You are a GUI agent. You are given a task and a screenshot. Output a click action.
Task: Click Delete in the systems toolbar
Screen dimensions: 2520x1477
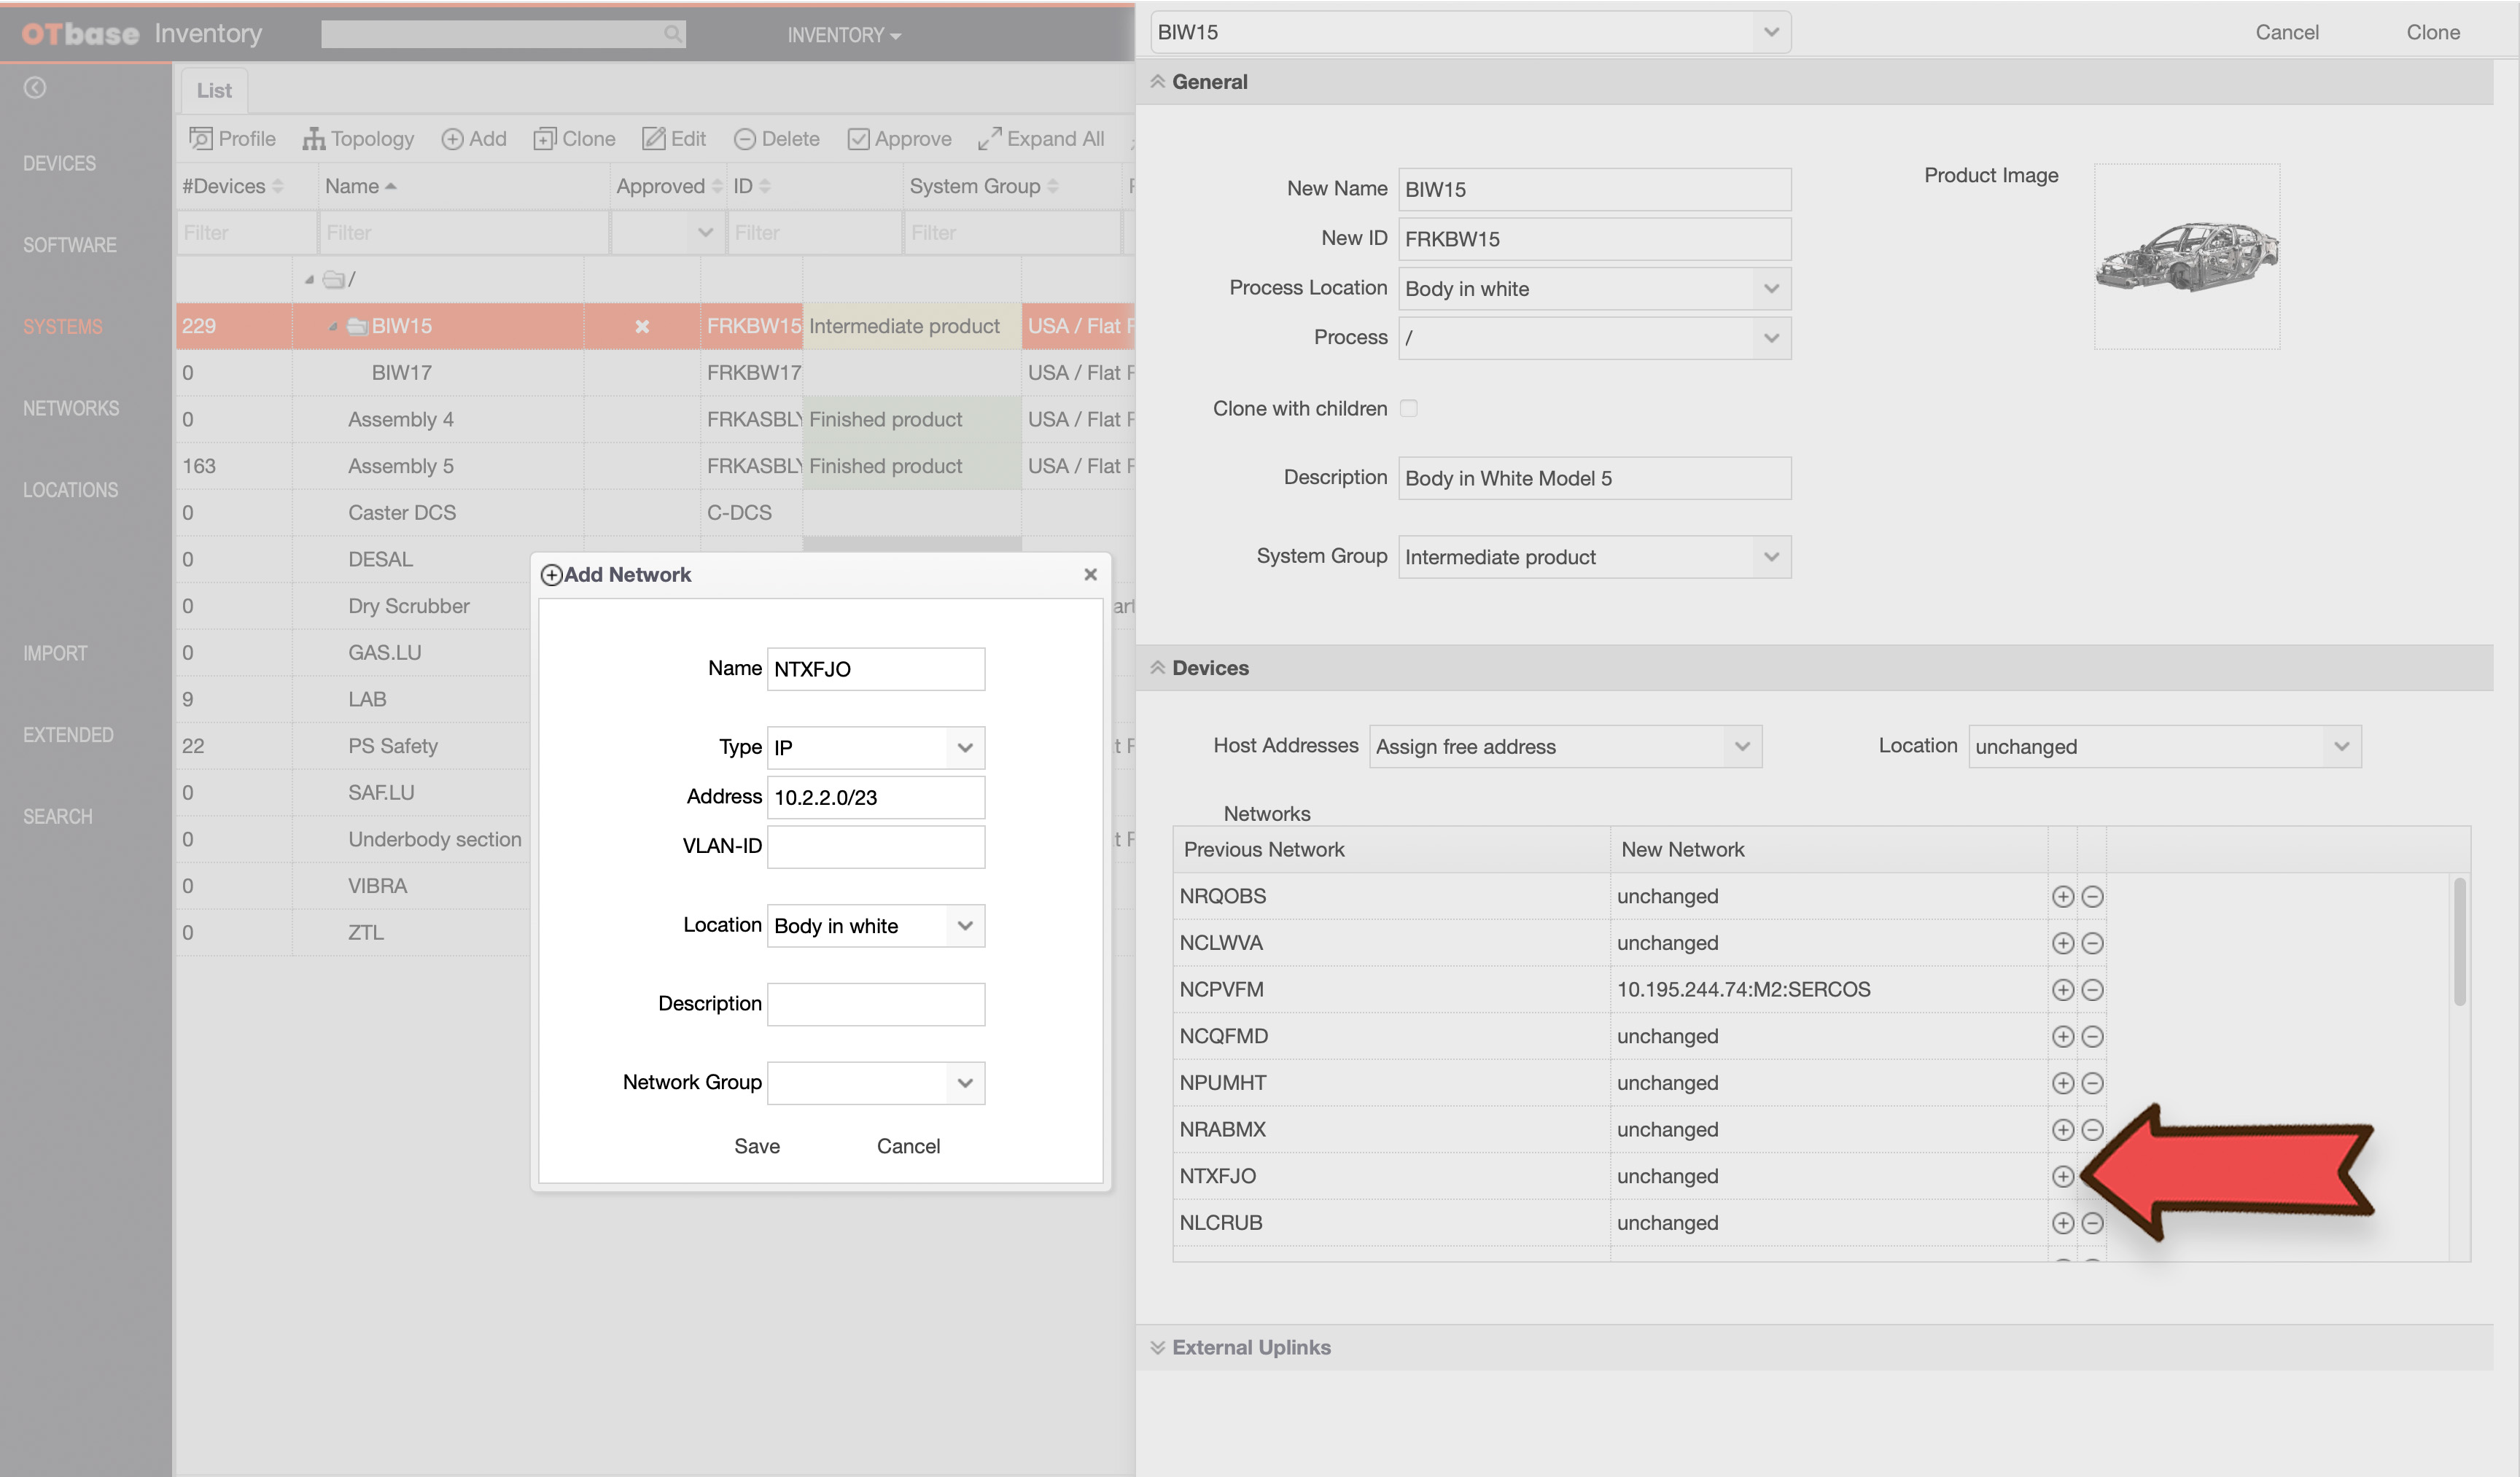tap(776, 139)
